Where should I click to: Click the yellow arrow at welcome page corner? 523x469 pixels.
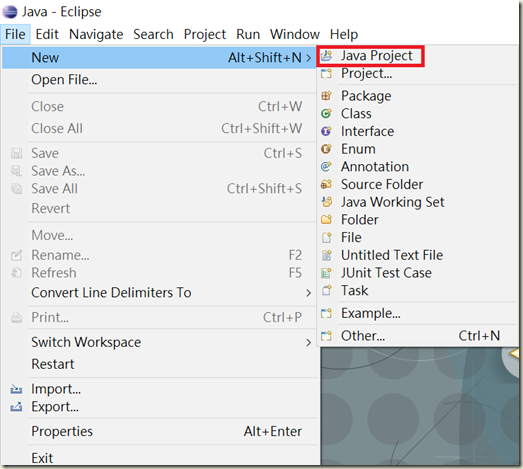click(515, 354)
